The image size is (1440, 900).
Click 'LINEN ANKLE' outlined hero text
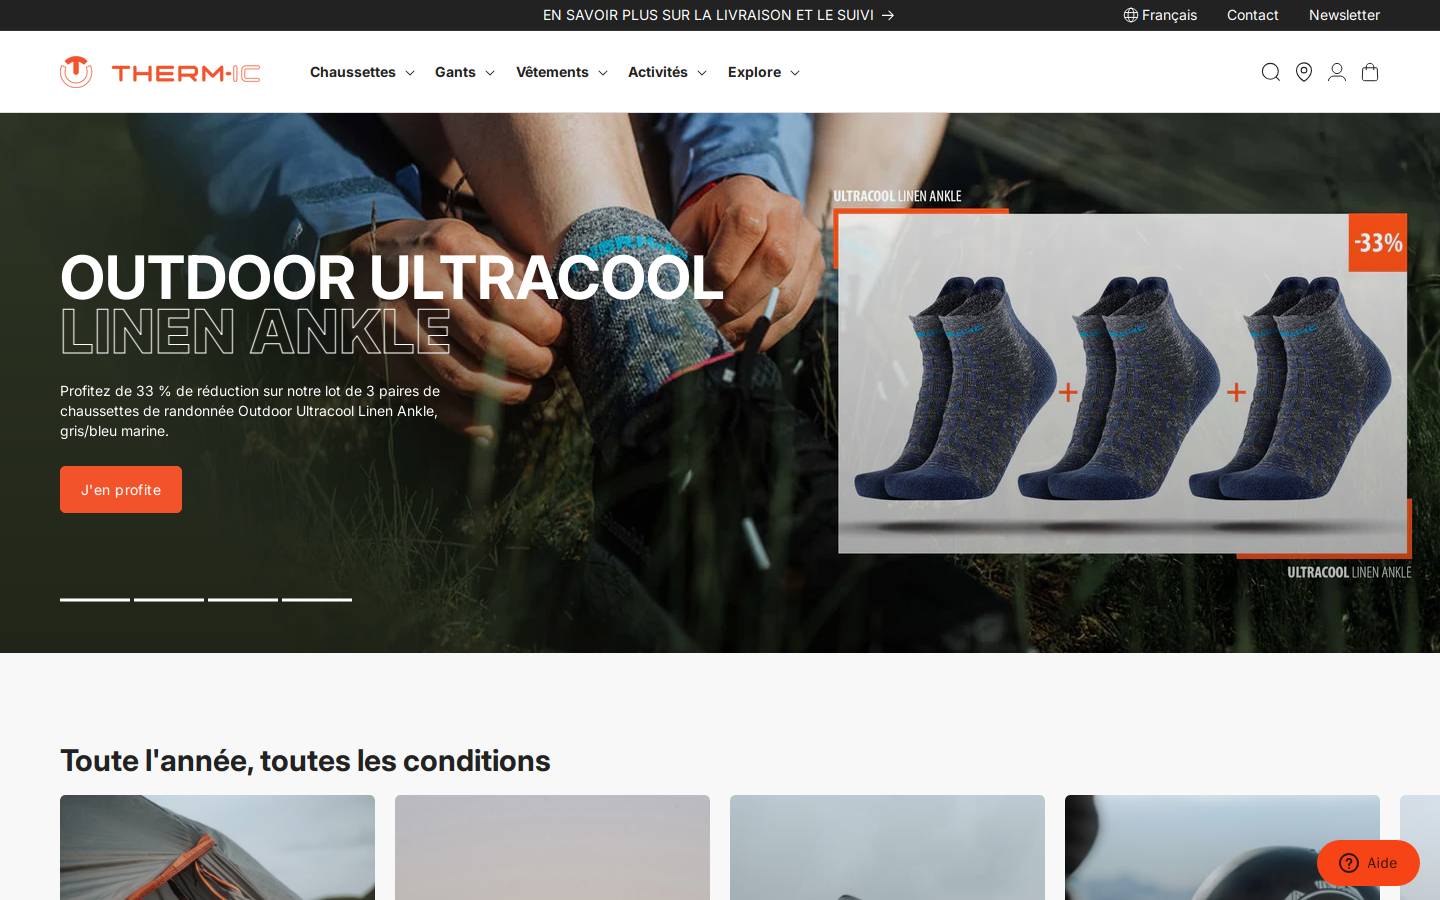tap(255, 332)
